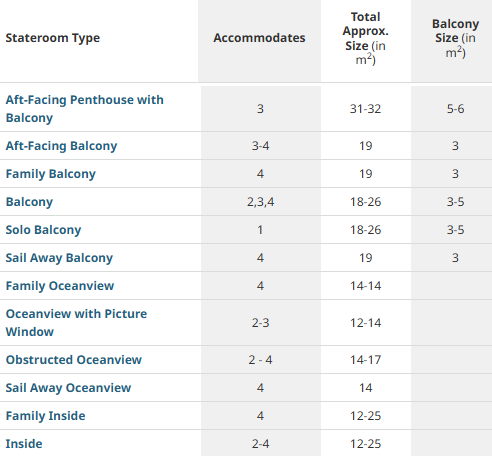The image size is (492, 456).
Task: Click Oceanview with Picture Window link
Action: pyautogui.click(x=76, y=323)
